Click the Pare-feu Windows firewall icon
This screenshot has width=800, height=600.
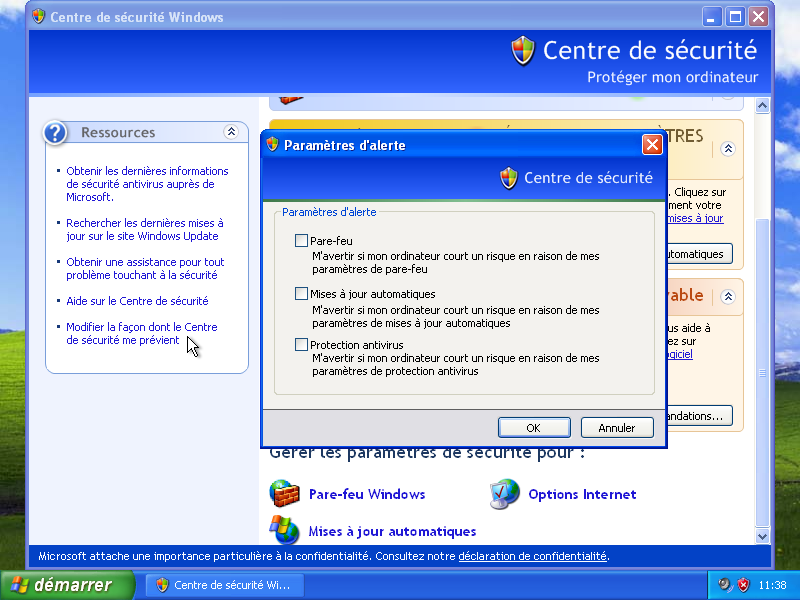[x=285, y=494]
